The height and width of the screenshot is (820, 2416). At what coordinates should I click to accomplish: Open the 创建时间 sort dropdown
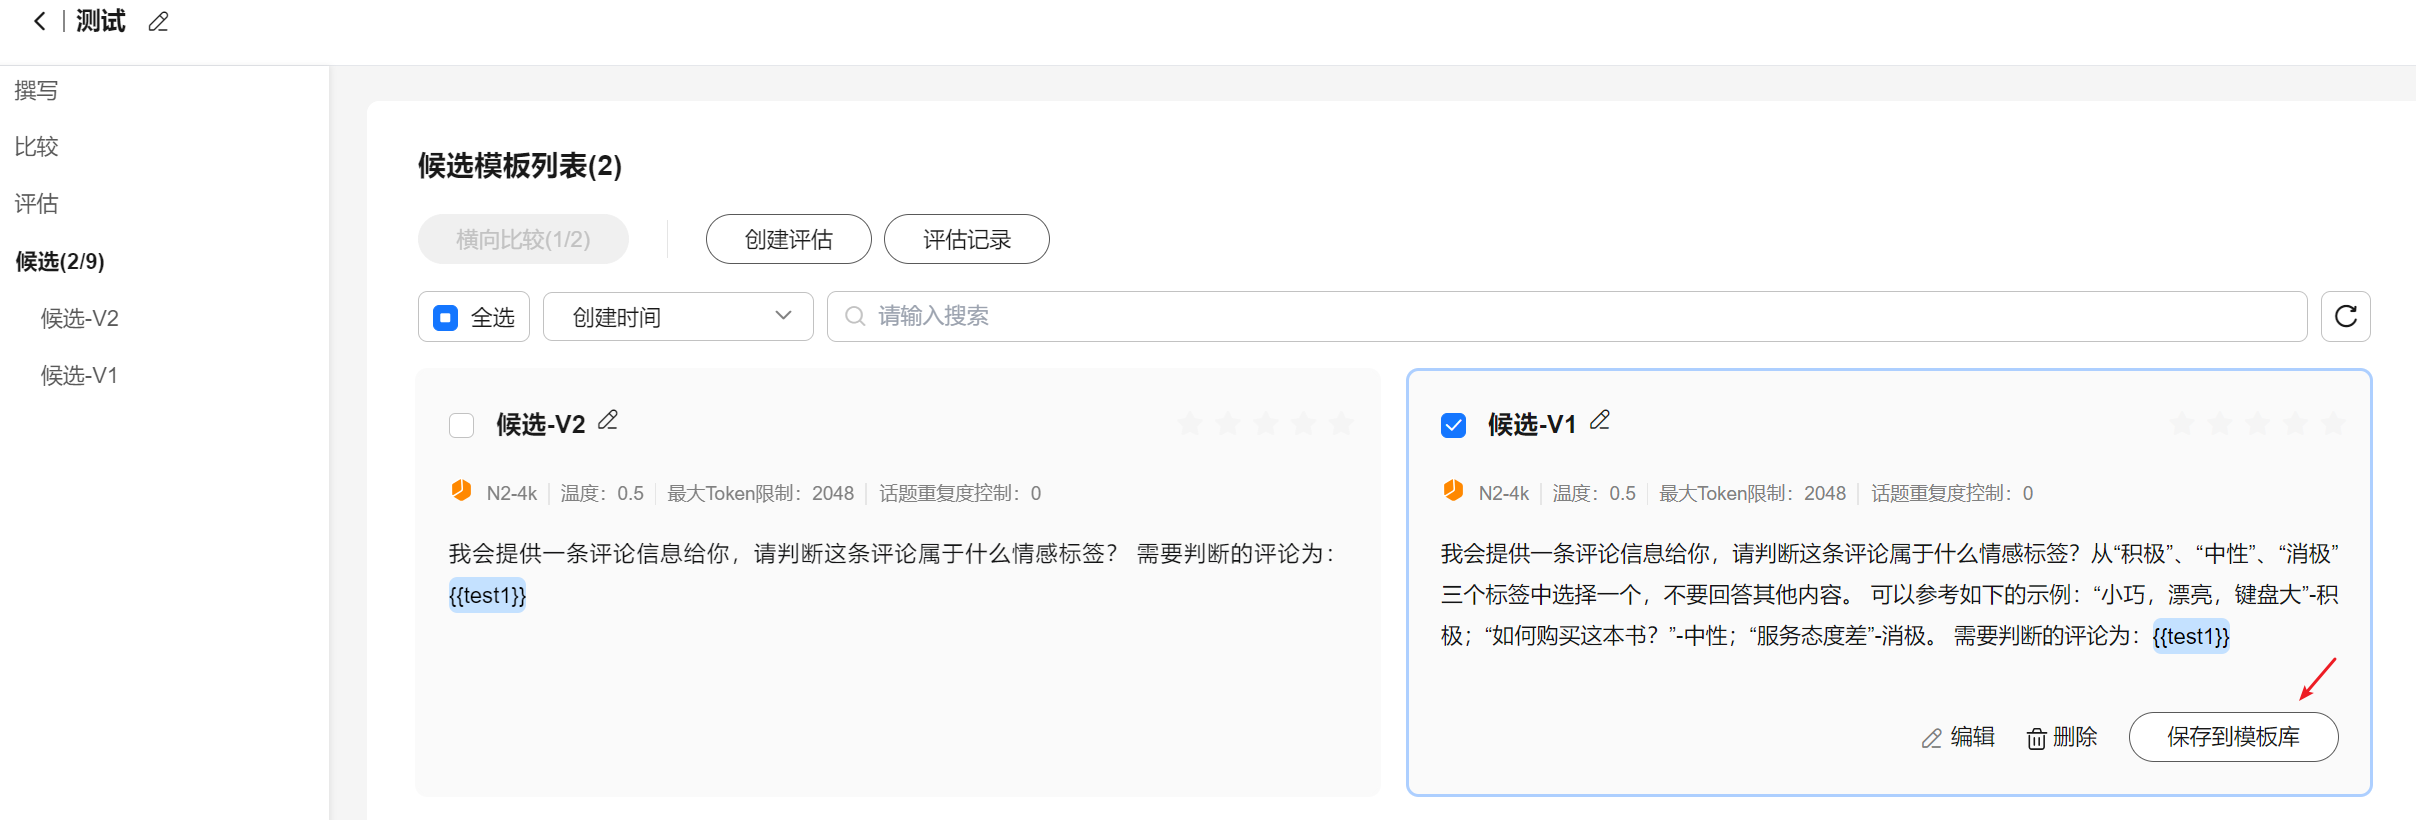click(x=678, y=317)
